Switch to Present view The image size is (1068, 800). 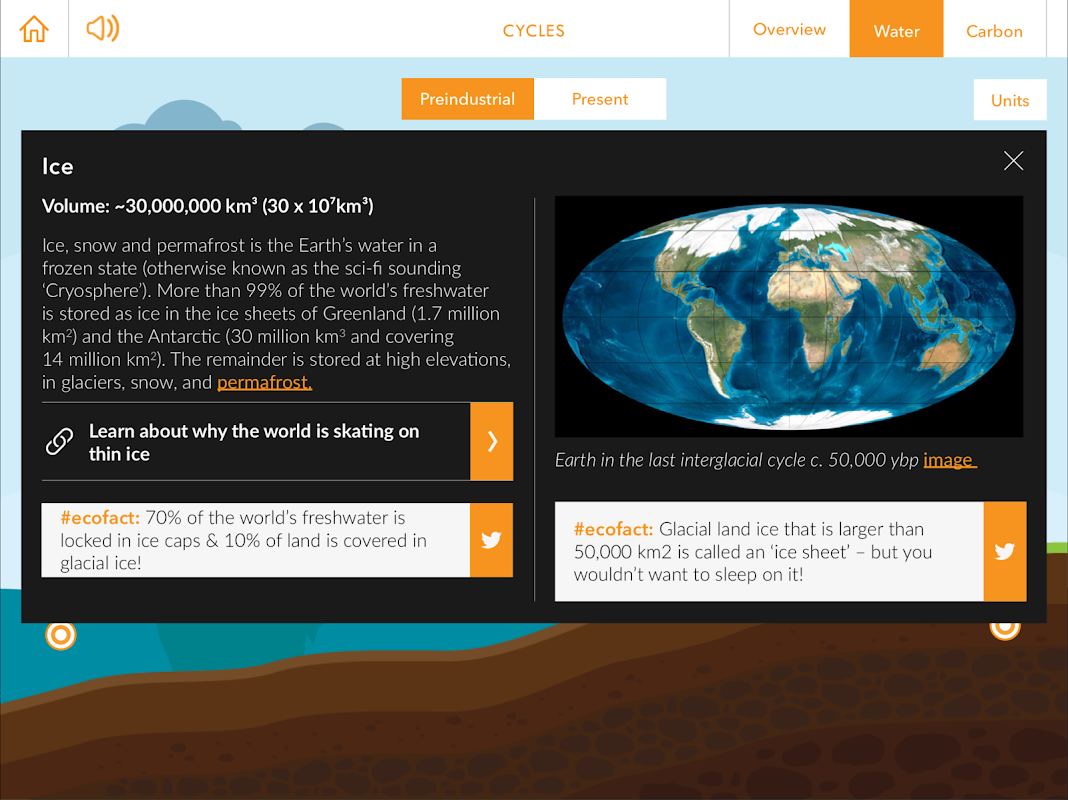coord(599,99)
